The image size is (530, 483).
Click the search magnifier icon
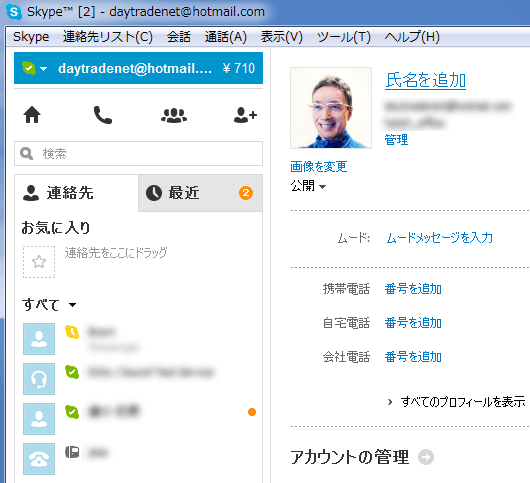tap(26, 153)
